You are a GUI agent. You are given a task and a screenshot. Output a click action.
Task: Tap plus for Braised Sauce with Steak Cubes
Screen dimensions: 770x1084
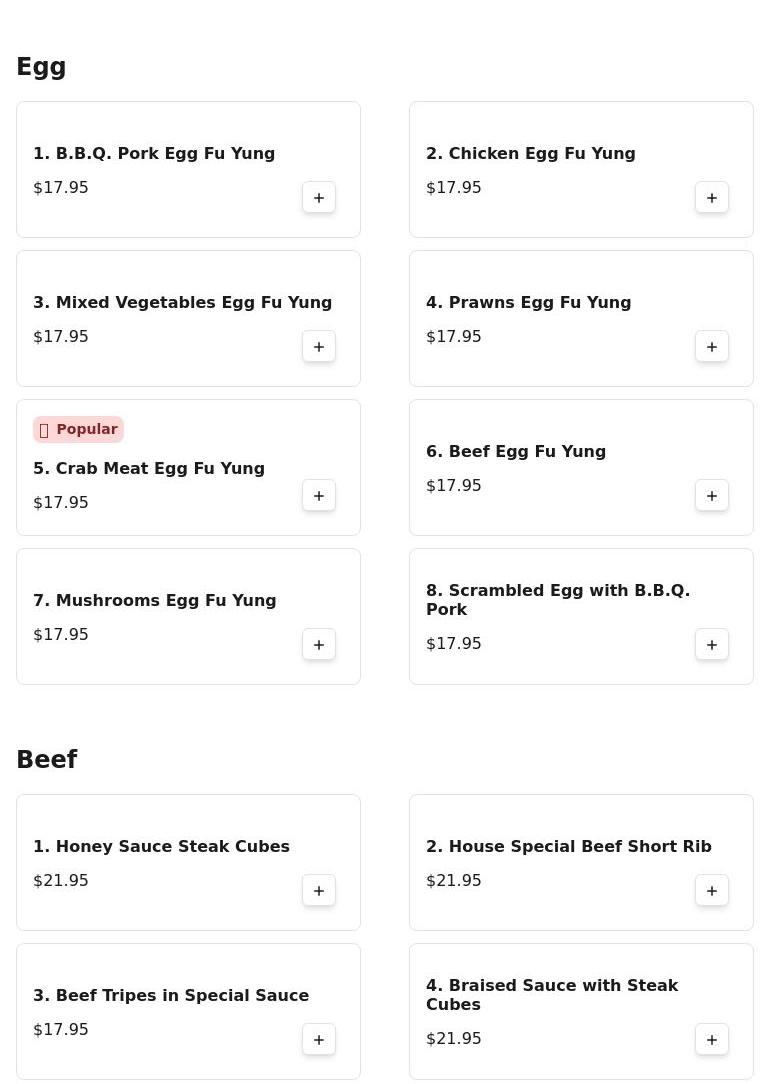tap(711, 1040)
